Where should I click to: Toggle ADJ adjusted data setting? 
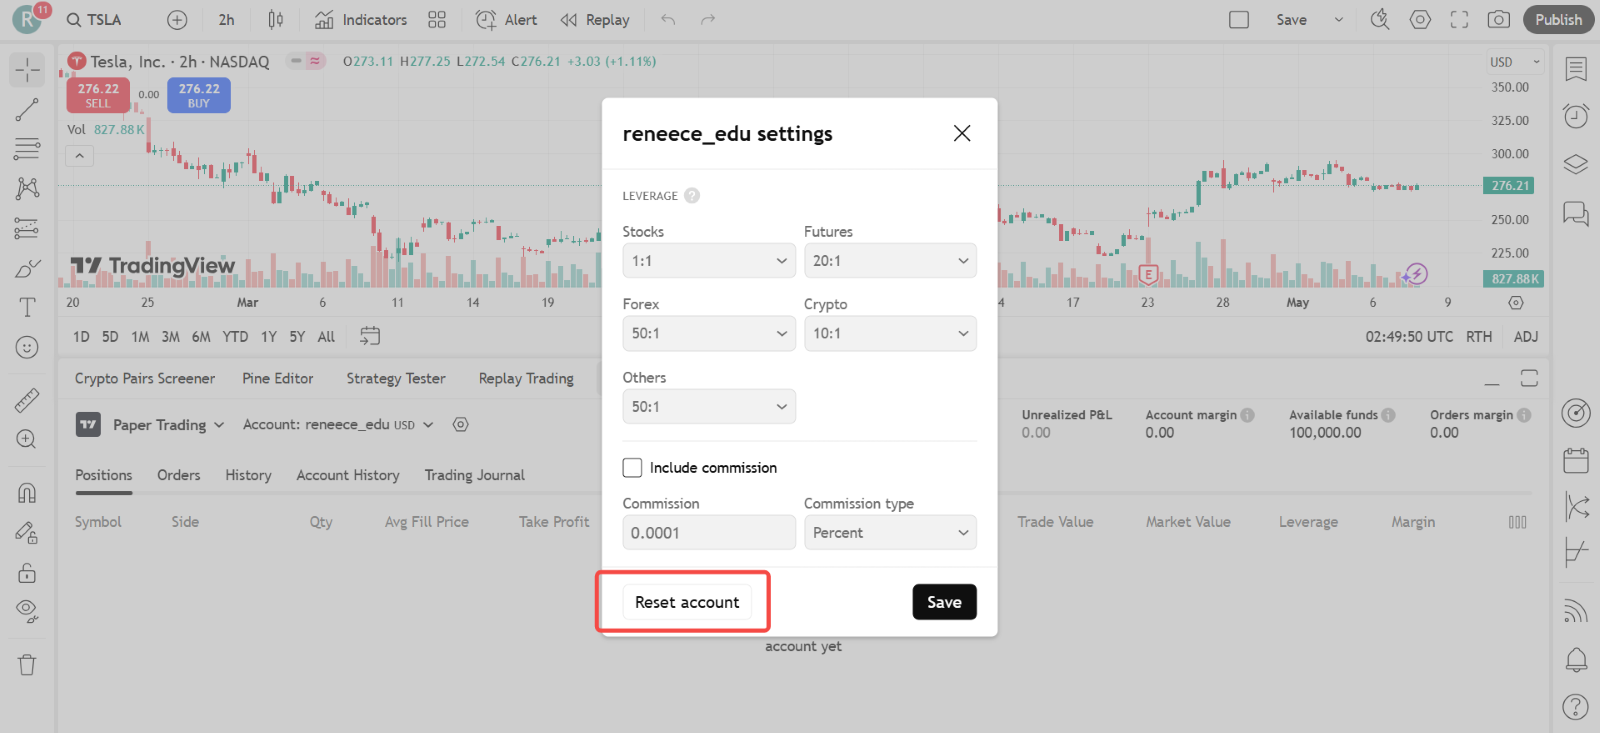(1525, 337)
